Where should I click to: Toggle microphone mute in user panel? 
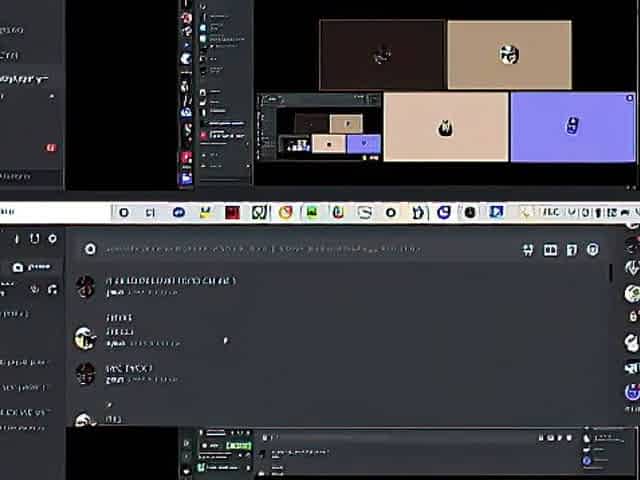pos(15,239)
